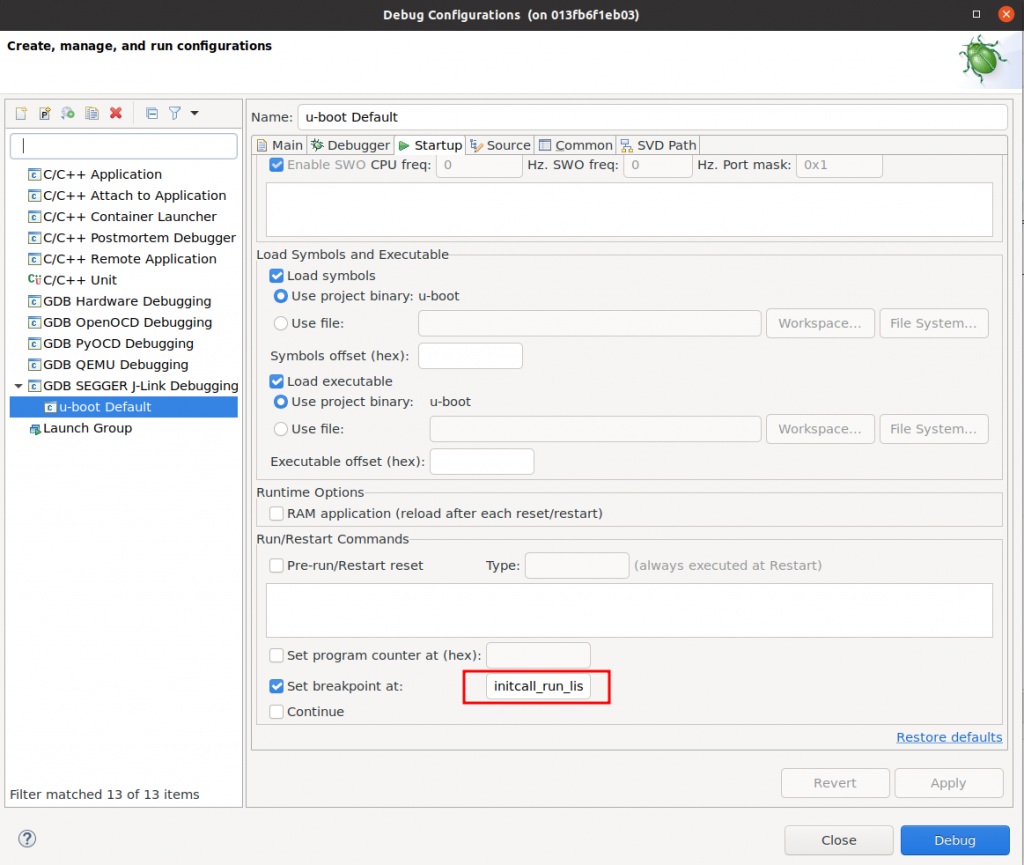Click the Set breakpoint at input field
This screenshot has width=1024, height=865.
537,687
